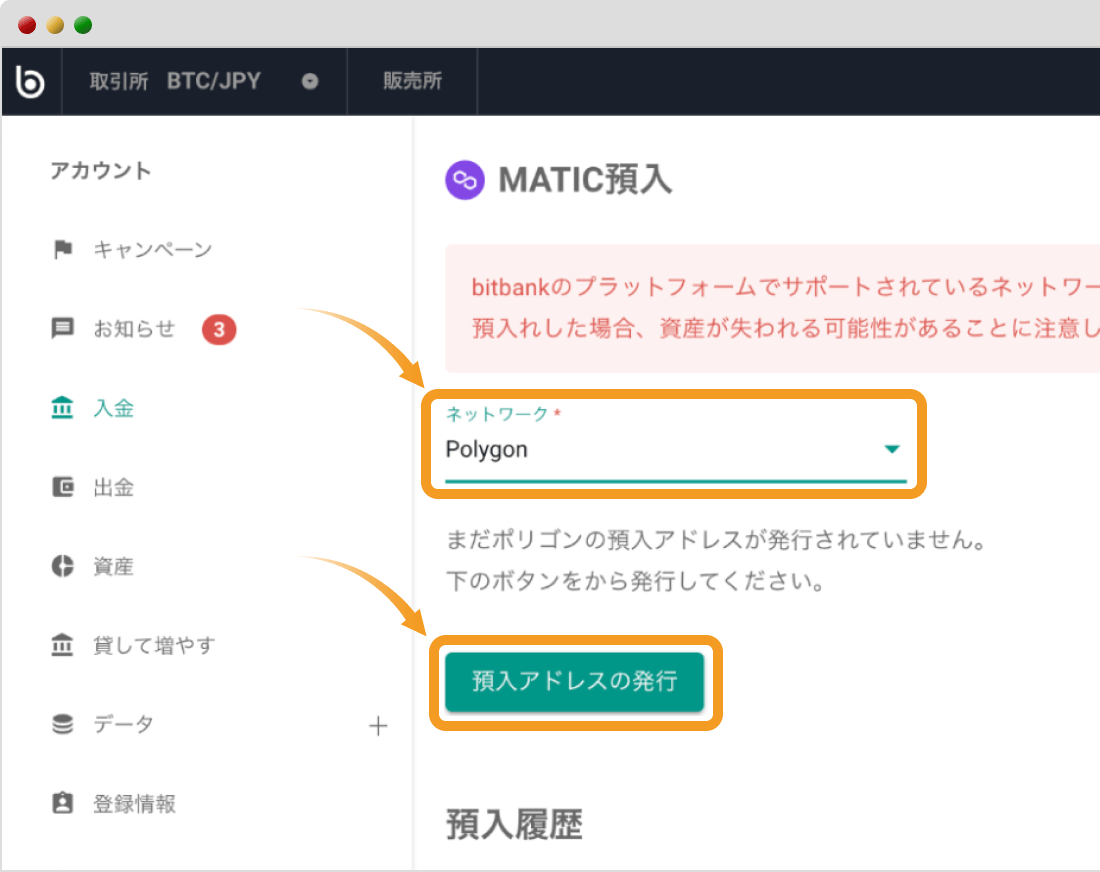This screenshot has width=1100, height=872.
Task: Click the Polygon network dropdown arrow
Action: pos(892,449)
